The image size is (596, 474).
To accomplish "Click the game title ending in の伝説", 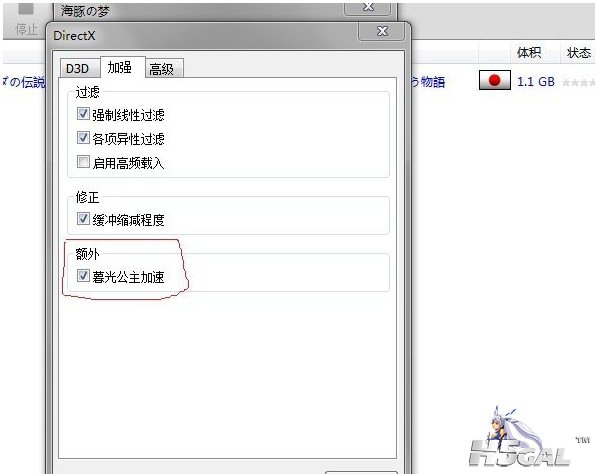I will [24, 81].
